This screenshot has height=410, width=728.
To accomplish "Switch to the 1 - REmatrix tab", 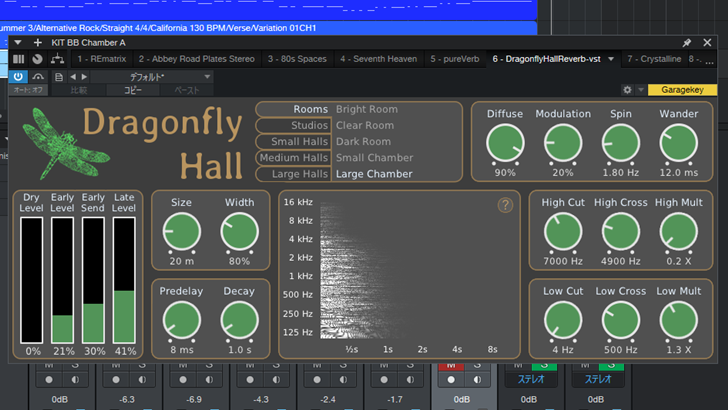I will point(102,59).
